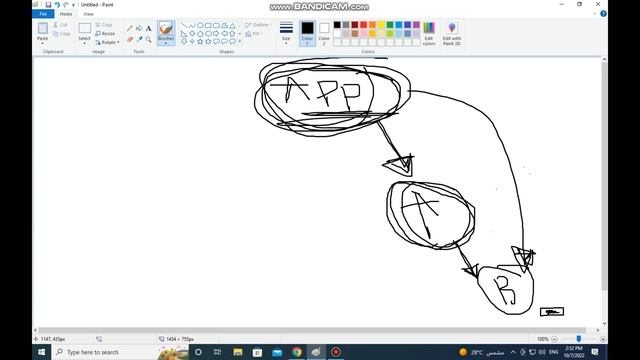
Task: Expand the Shapes gallery more arrow
Action: 240,41
